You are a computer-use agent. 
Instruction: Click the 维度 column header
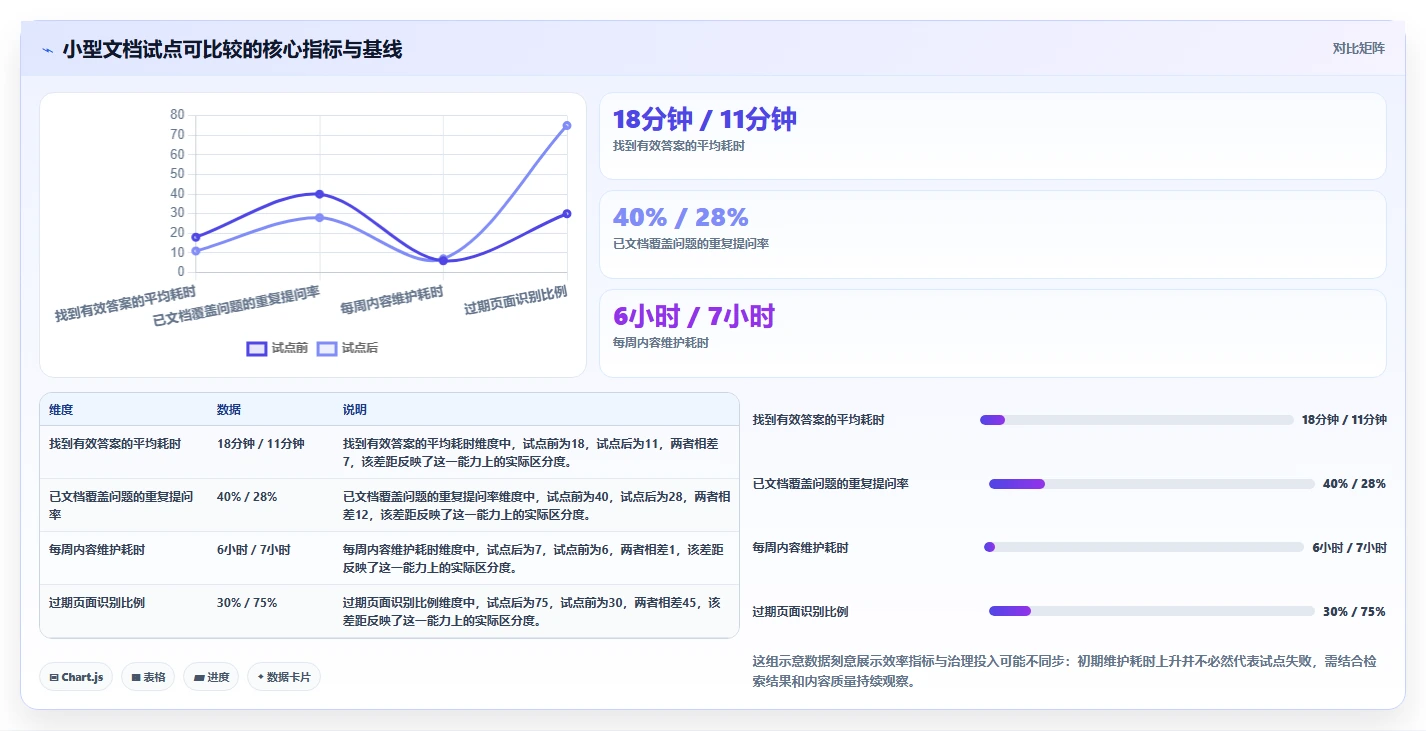[61, 410]
